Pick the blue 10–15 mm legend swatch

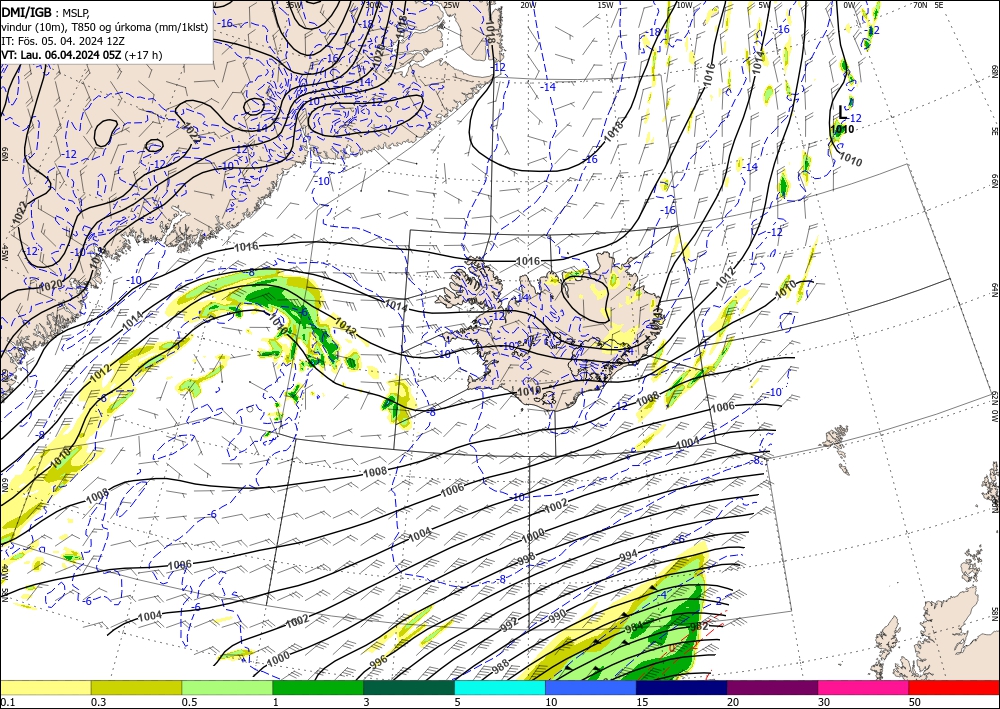tap(591, 687)
